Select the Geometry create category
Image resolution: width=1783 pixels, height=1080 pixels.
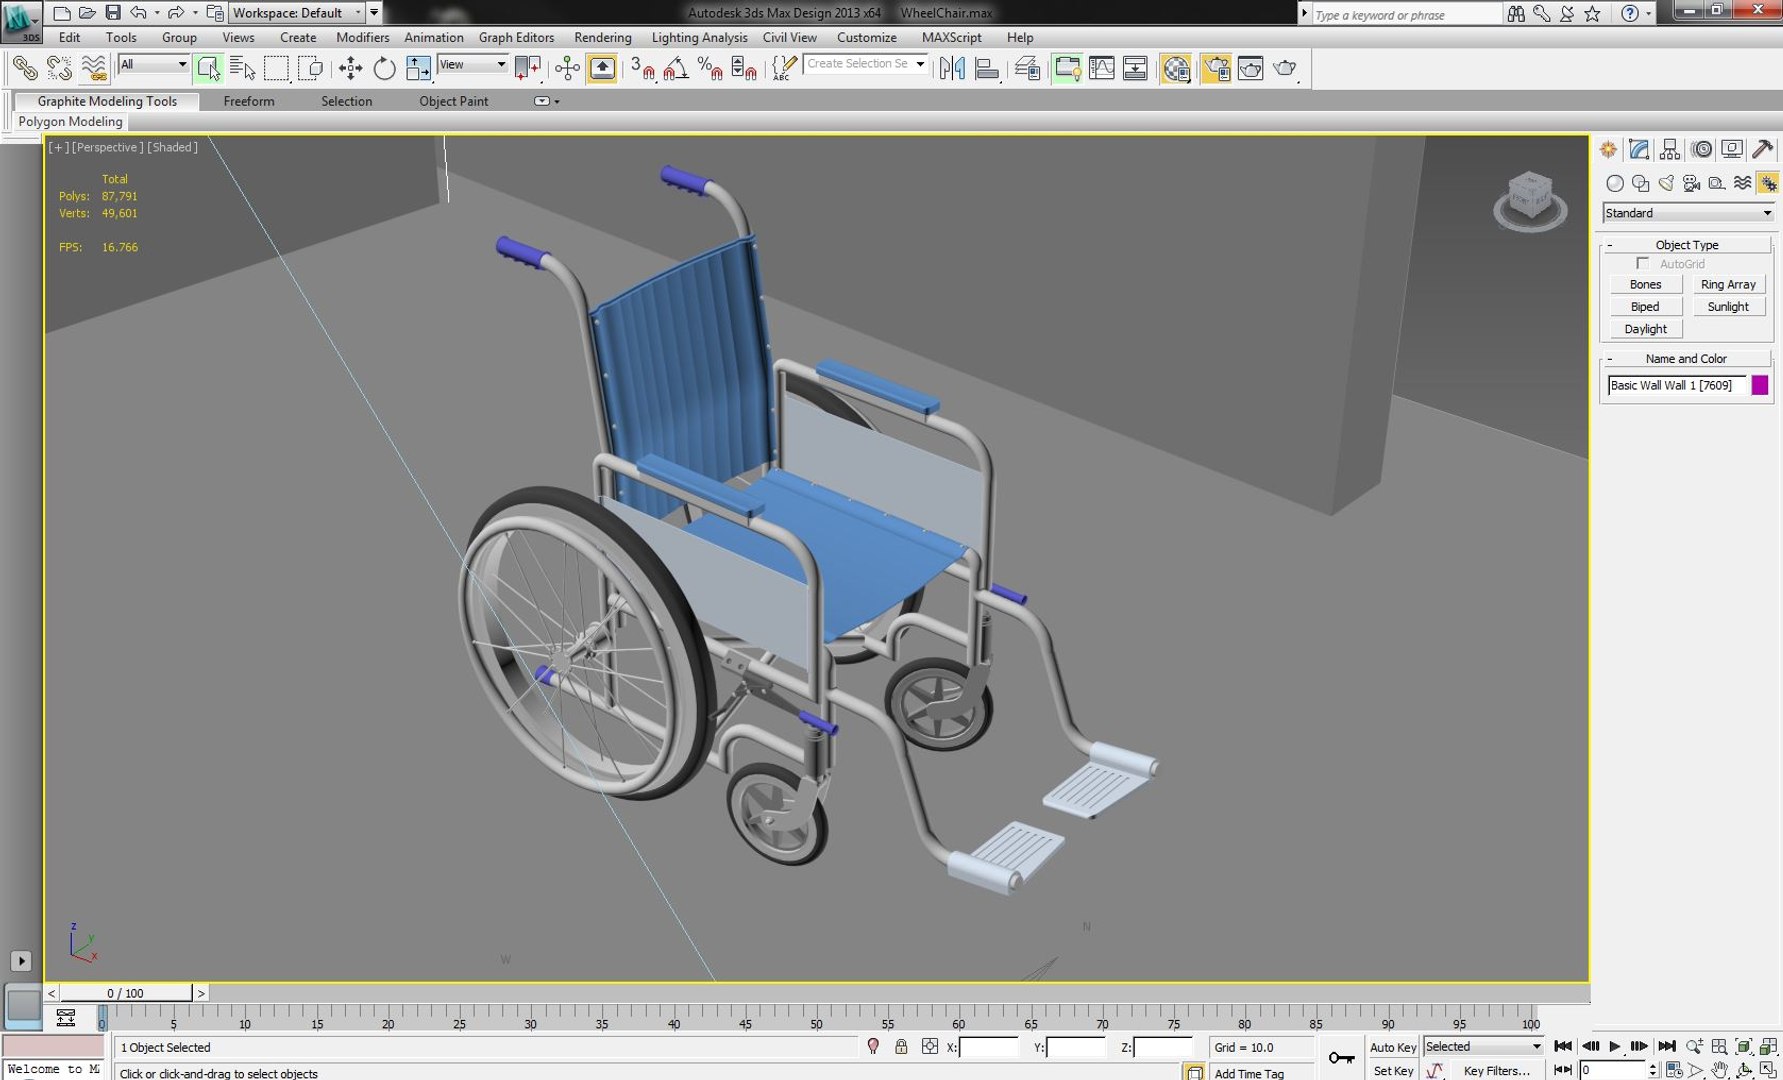(1614, 183)
